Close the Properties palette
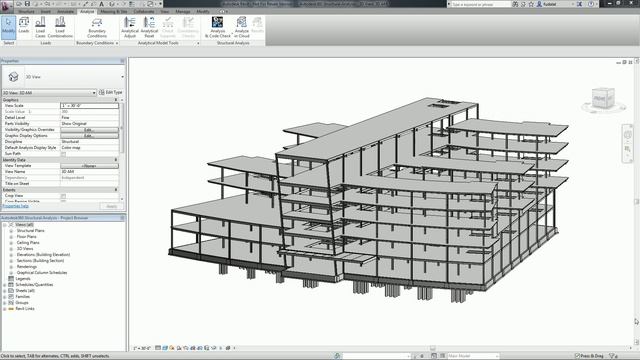 point(122,61)
